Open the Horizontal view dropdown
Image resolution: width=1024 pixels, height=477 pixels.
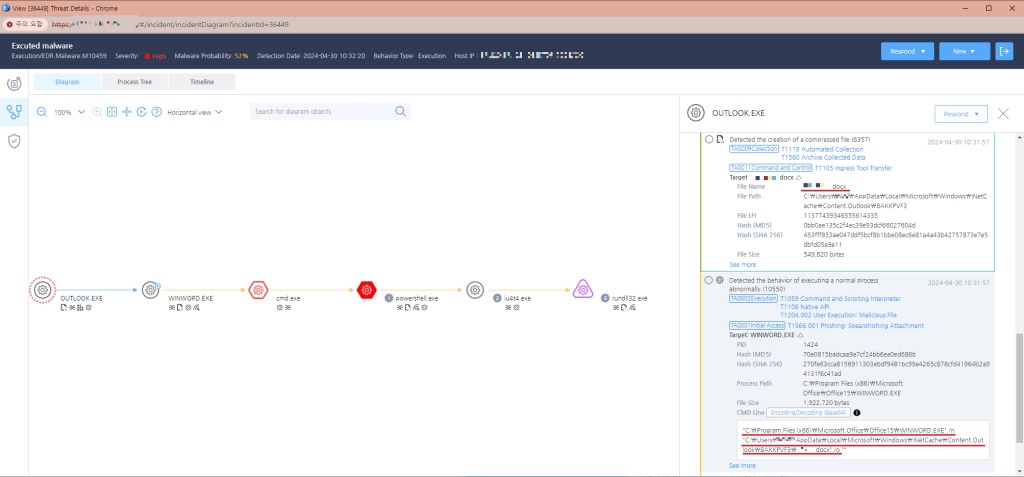(195, 112)
